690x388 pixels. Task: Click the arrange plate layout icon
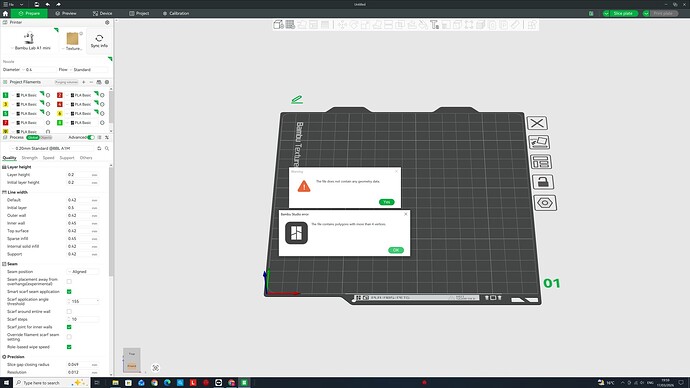tap(540, 162)
